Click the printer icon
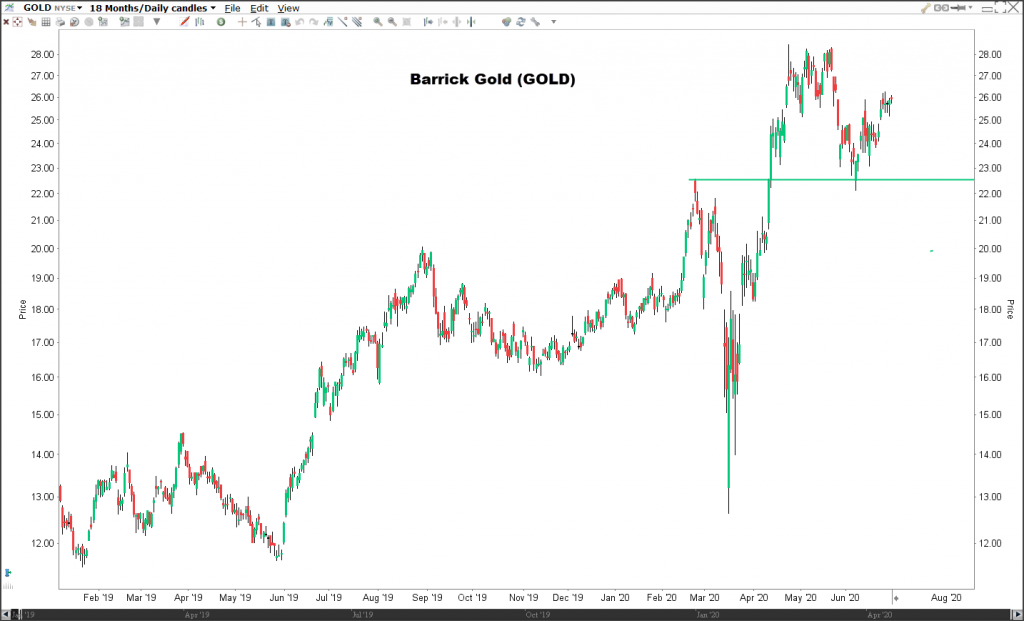The width and height of the screenshot is (1024, 621). tap(60, 22)
